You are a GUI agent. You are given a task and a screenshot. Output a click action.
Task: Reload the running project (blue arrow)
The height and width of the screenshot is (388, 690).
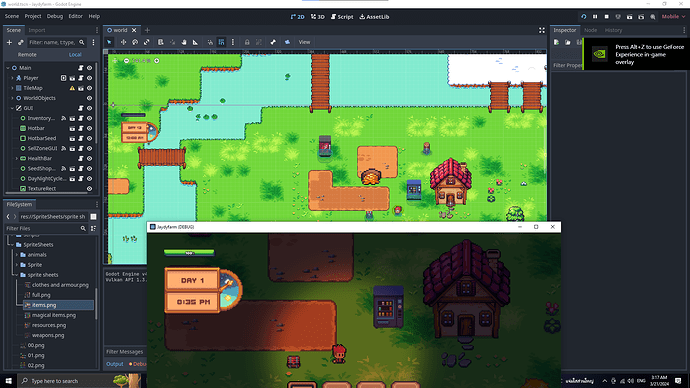point(584,17)
